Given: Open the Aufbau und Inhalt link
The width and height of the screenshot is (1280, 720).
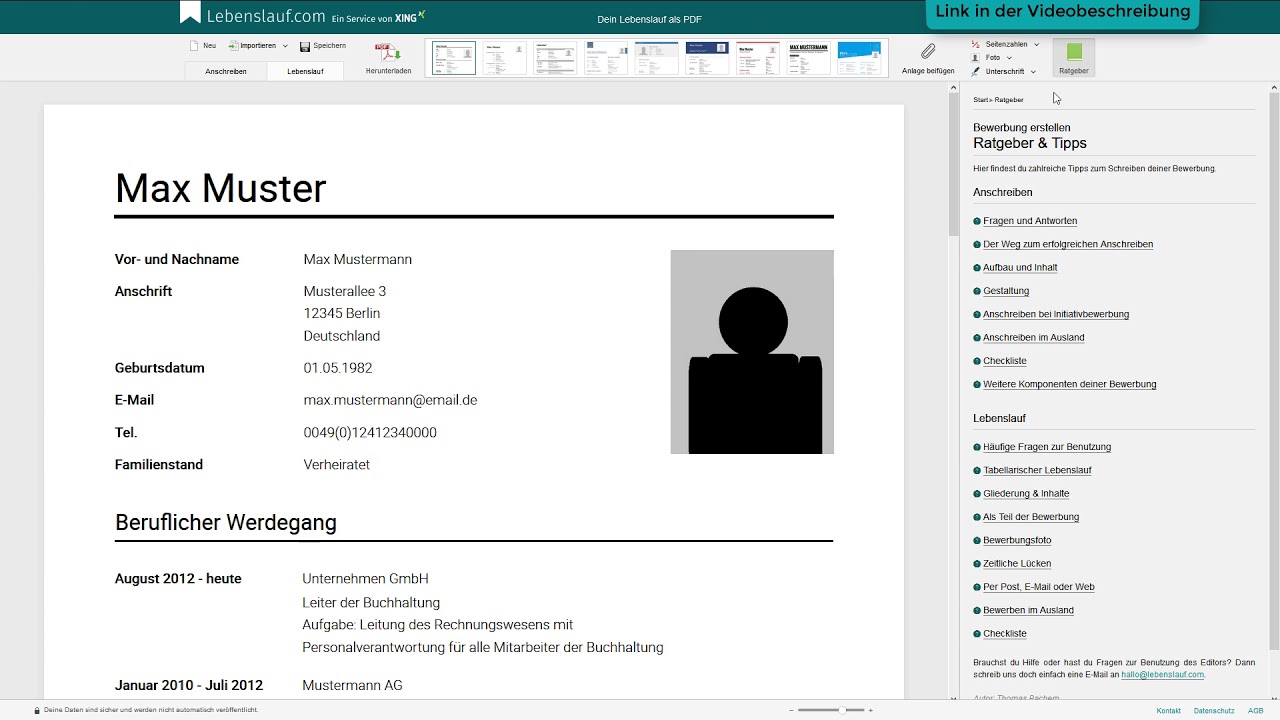Looking at the screenshot, I should click(x=1020, y=268).
